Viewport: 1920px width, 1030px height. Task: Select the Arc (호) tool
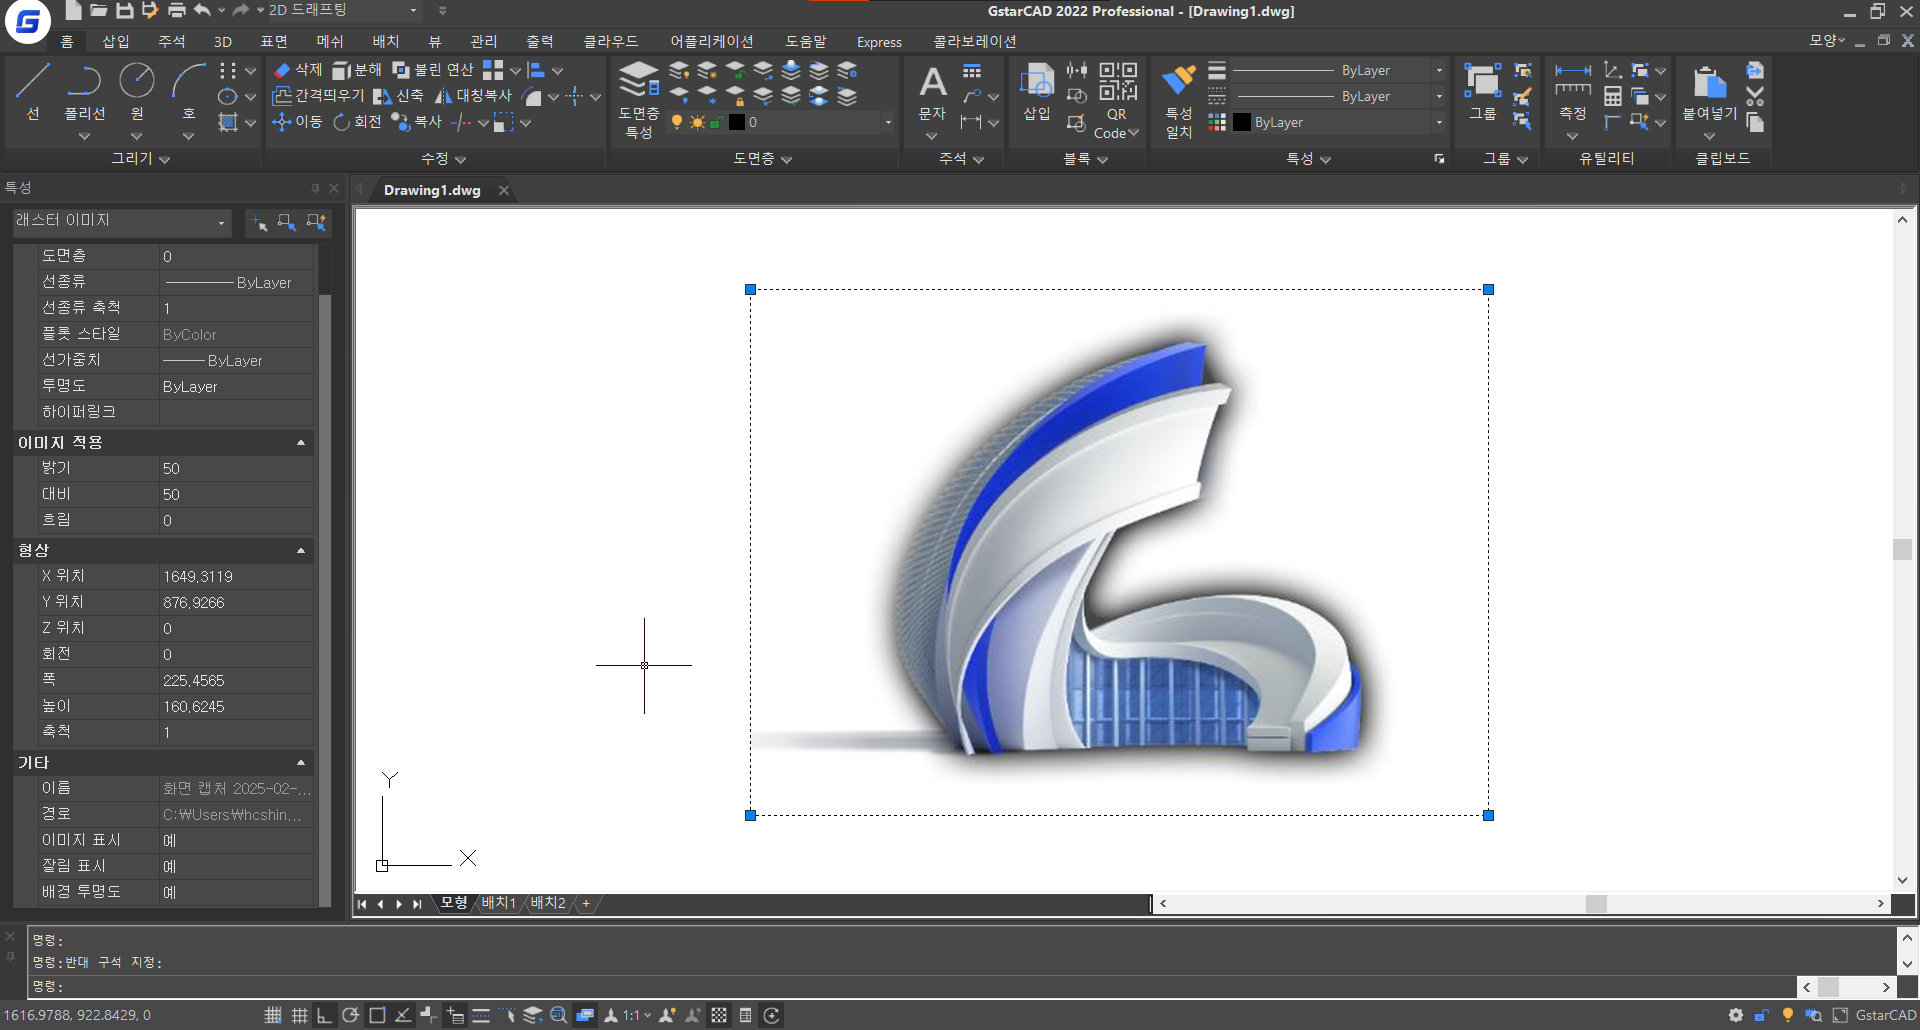point(188,91)
